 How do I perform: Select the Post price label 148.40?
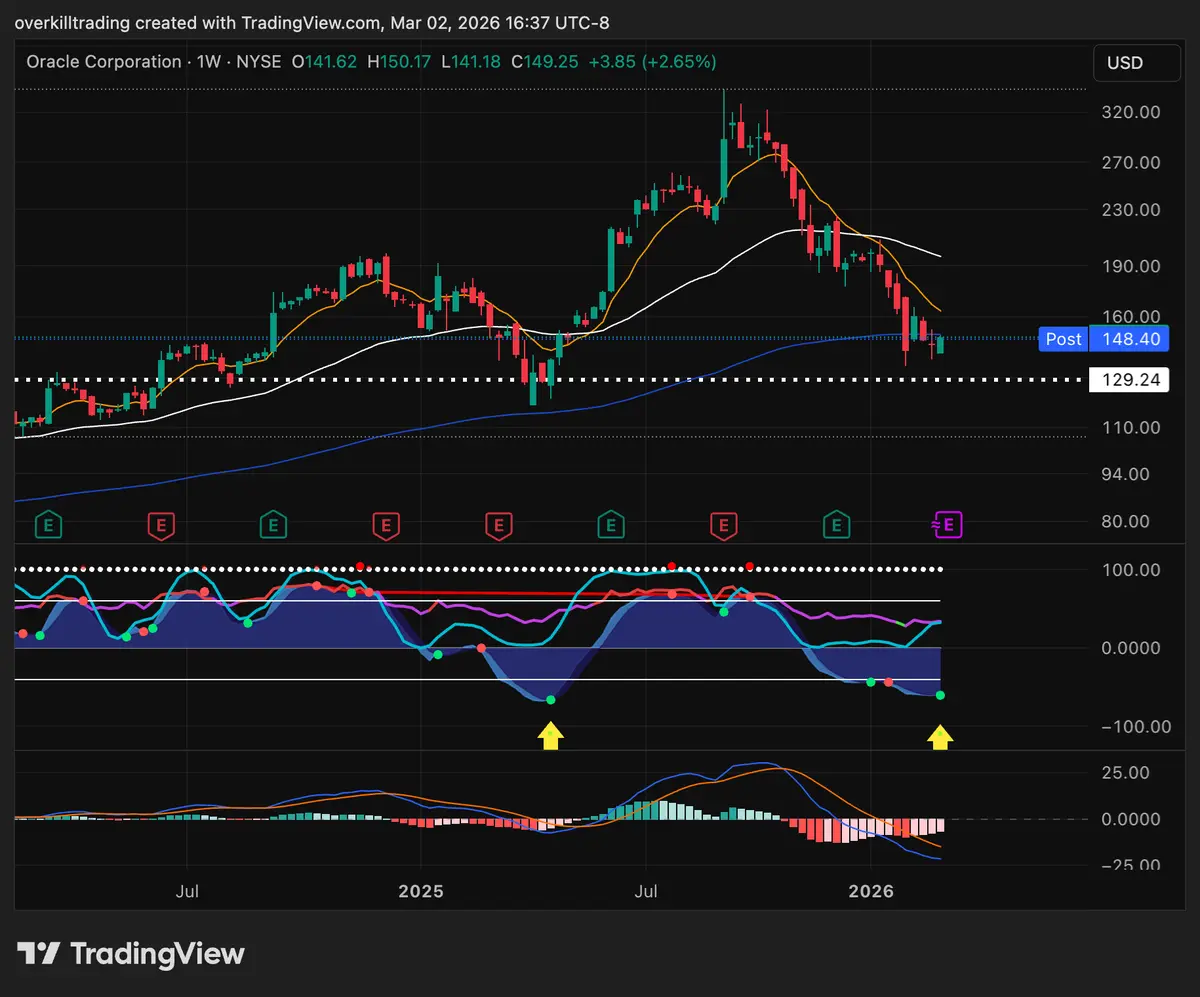tap(1104, 339)
